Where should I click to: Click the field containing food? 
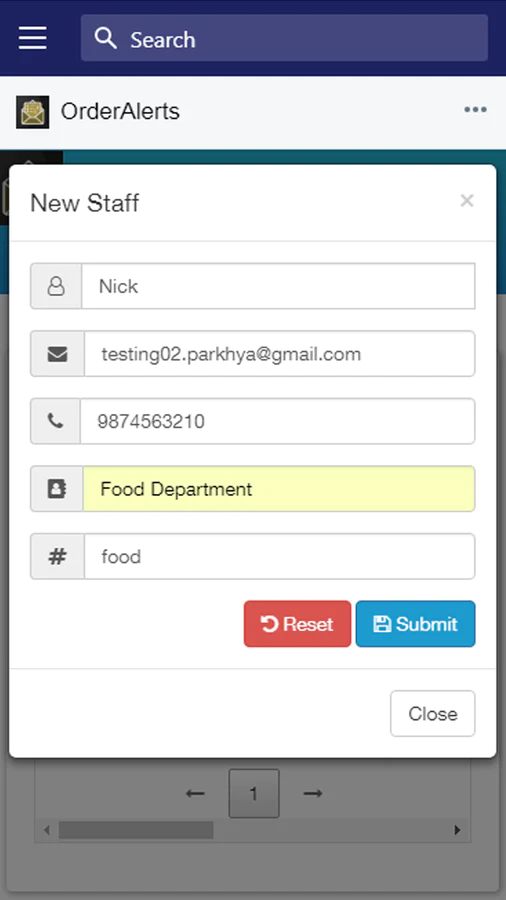pyautogui.click(x=279, y=556)
